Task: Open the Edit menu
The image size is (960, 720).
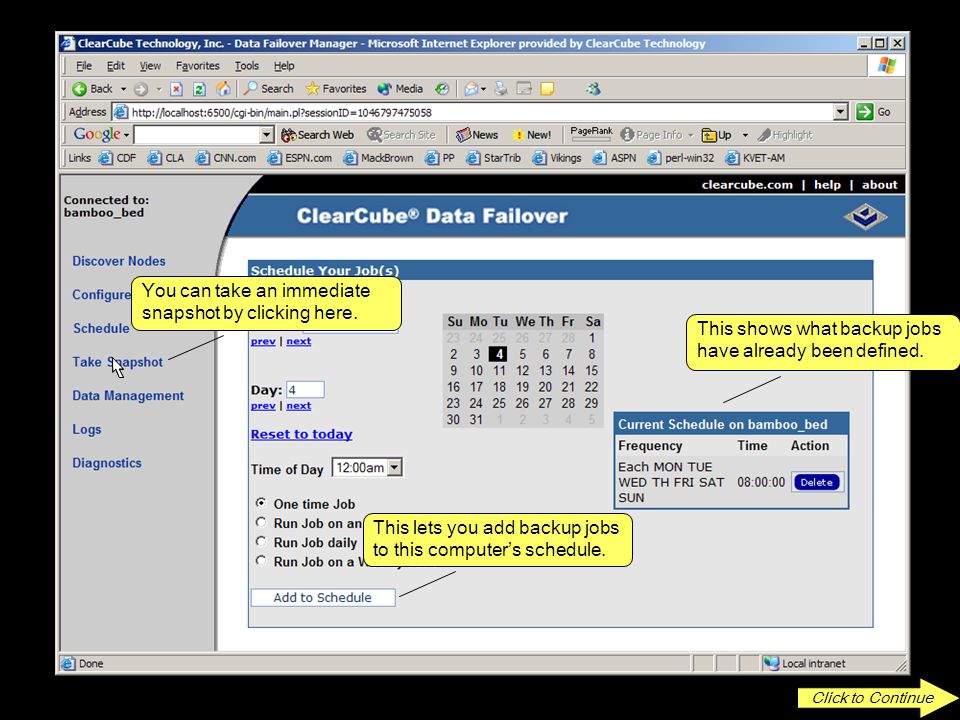Action: 116,66
